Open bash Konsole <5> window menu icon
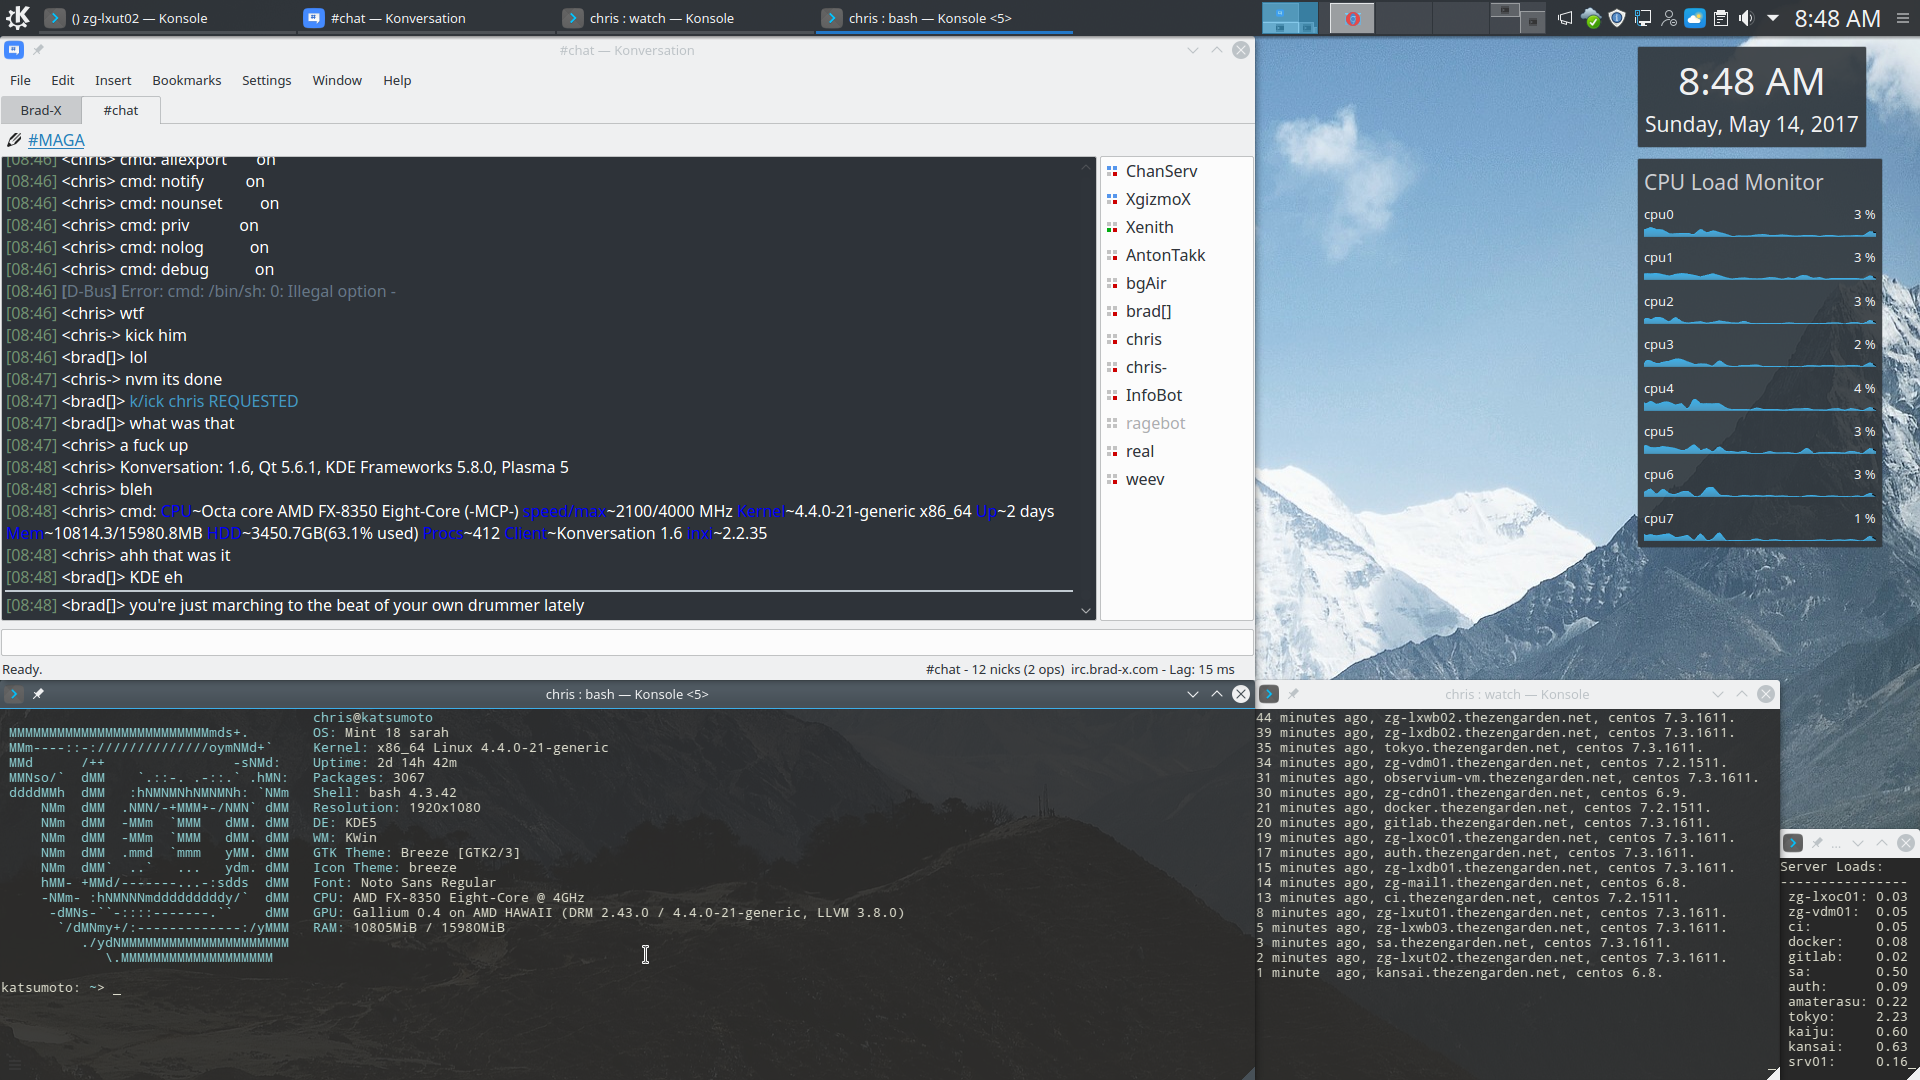 click(14, 694)
